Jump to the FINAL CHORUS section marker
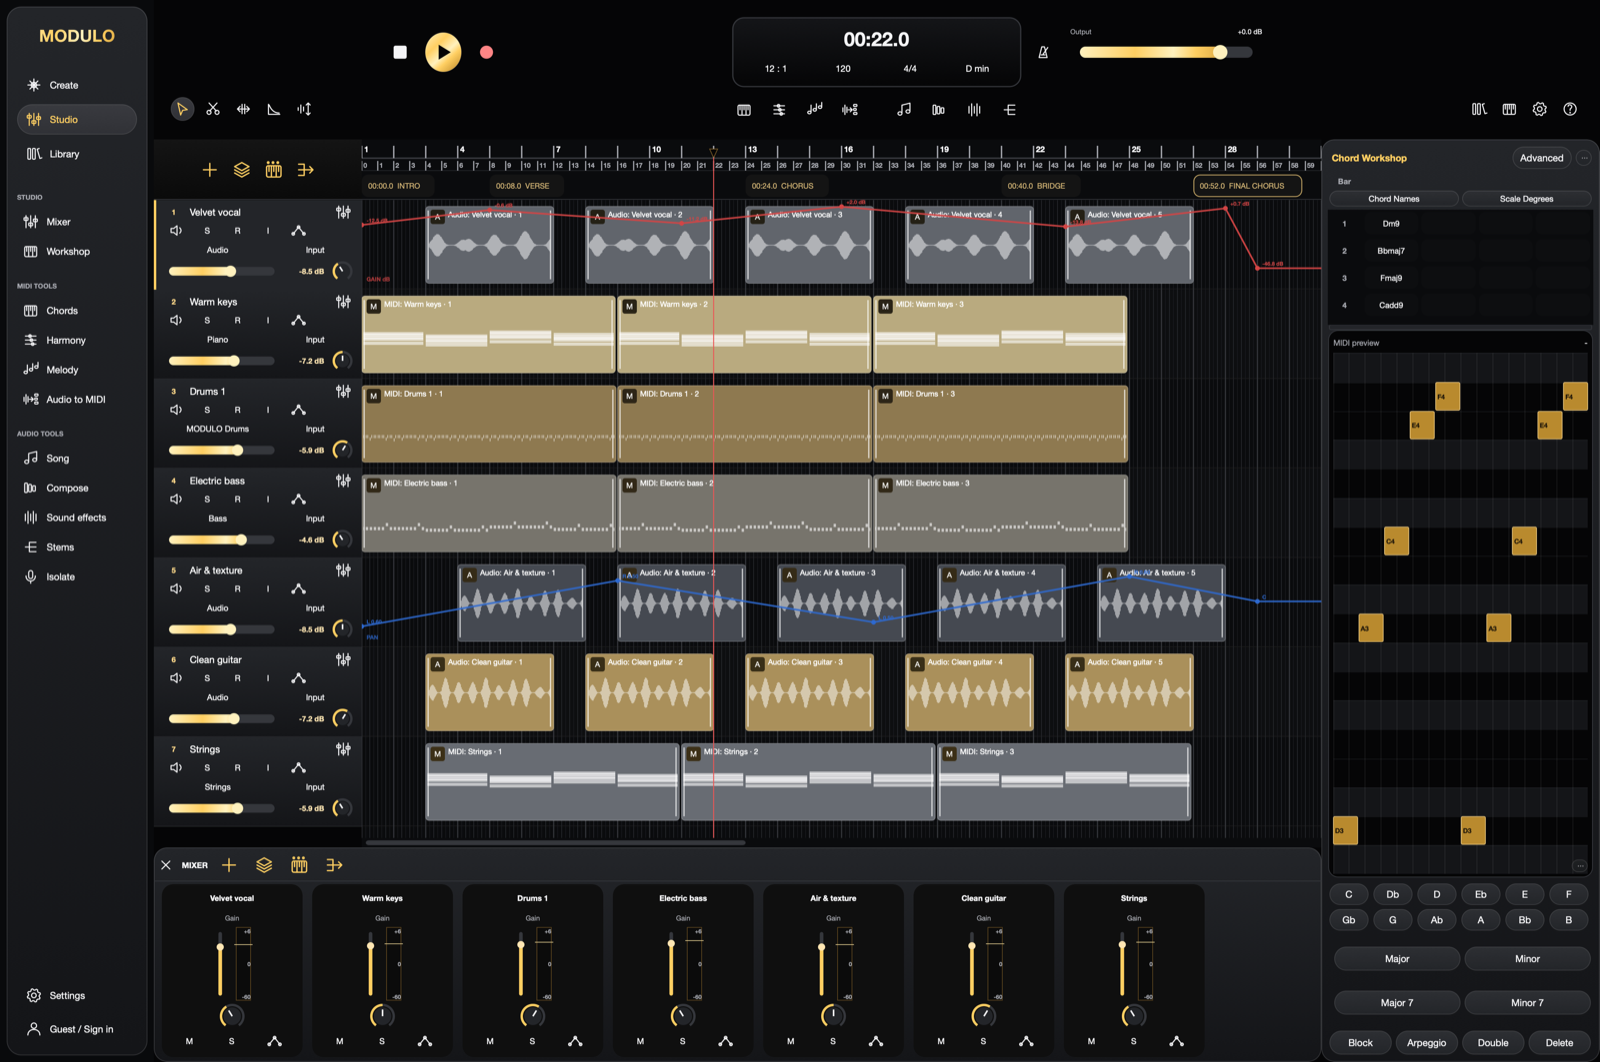This screenshot has width=1600, height=1062. click(1247, 186)
